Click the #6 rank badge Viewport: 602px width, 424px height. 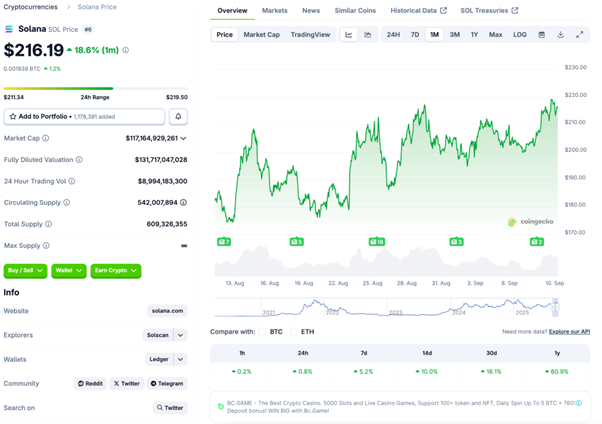click(88, 30)
